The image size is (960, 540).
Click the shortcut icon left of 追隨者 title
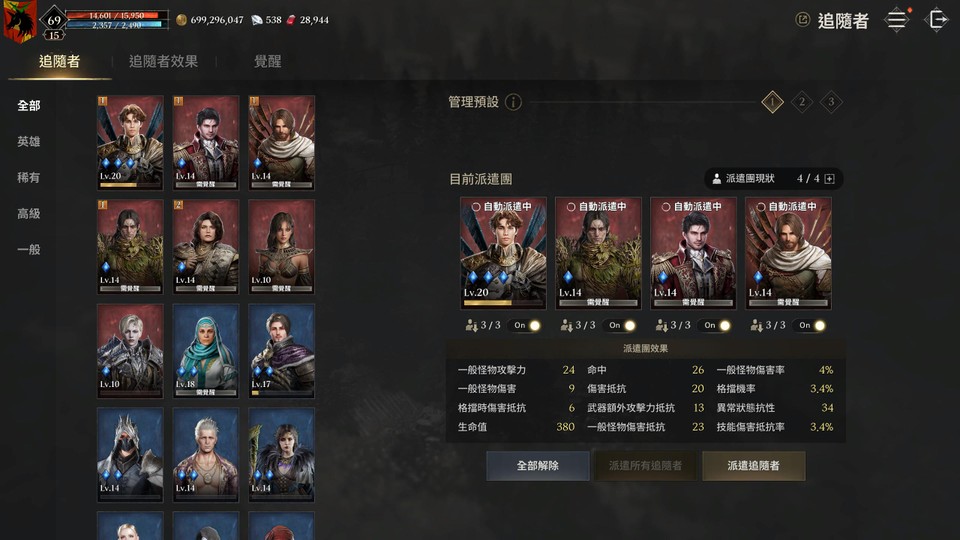pos(802,20)
